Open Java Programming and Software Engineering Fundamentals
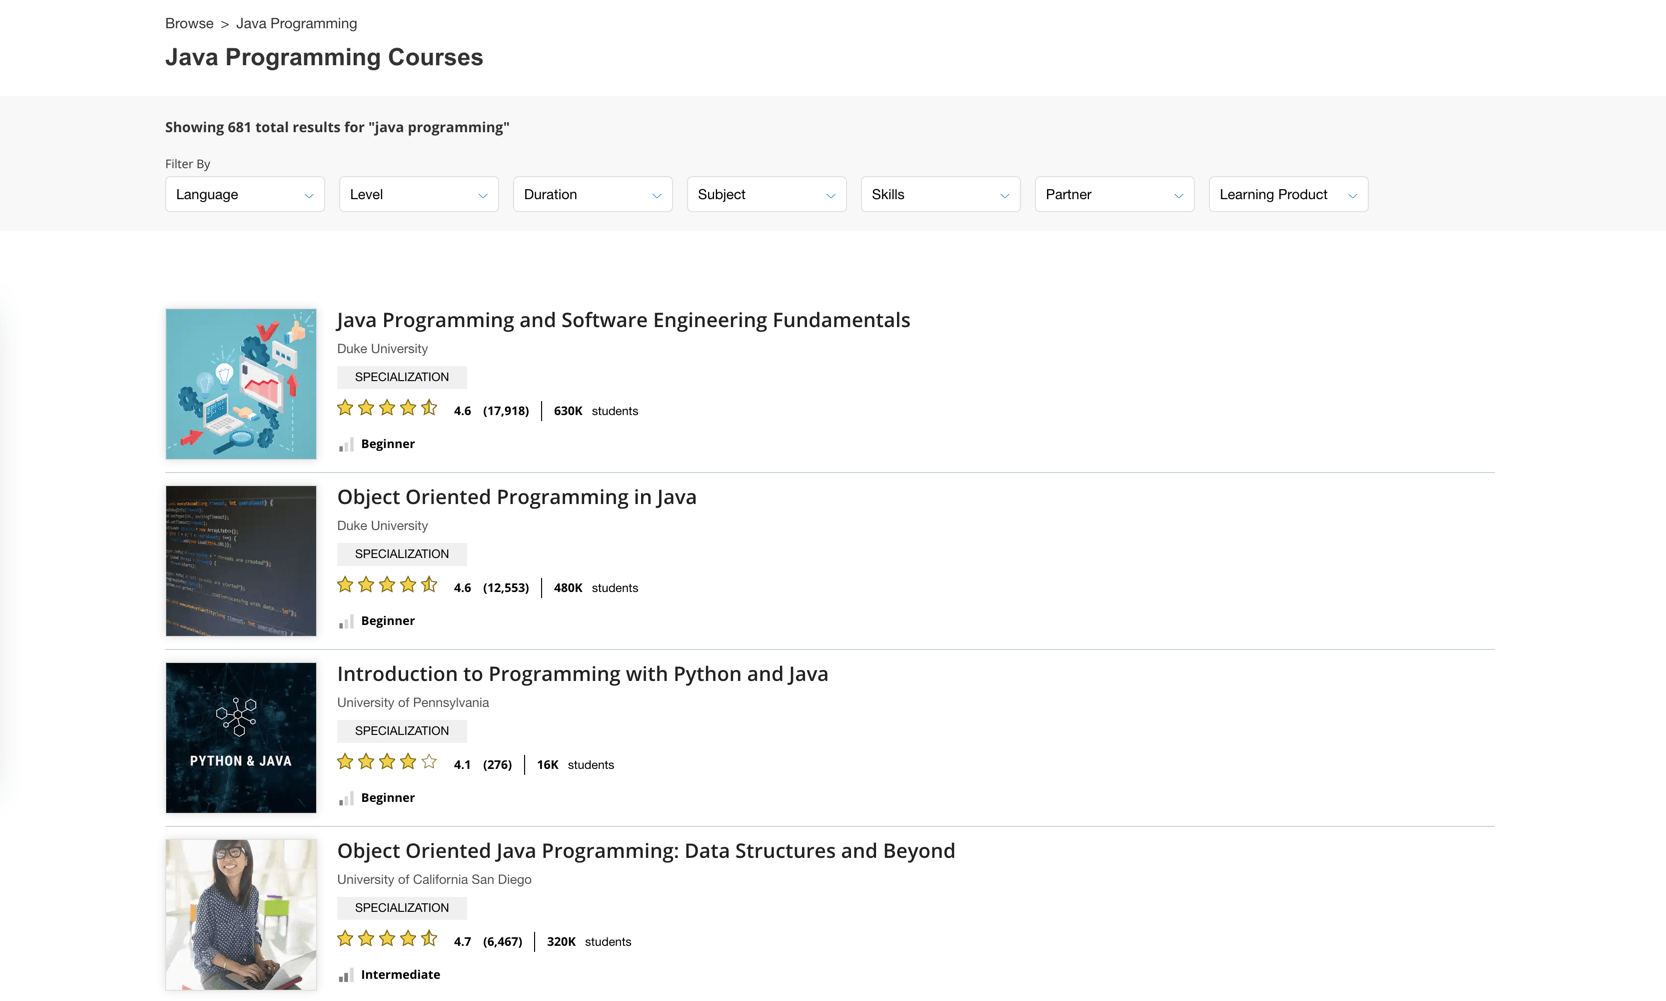 (x=622, y=320)
